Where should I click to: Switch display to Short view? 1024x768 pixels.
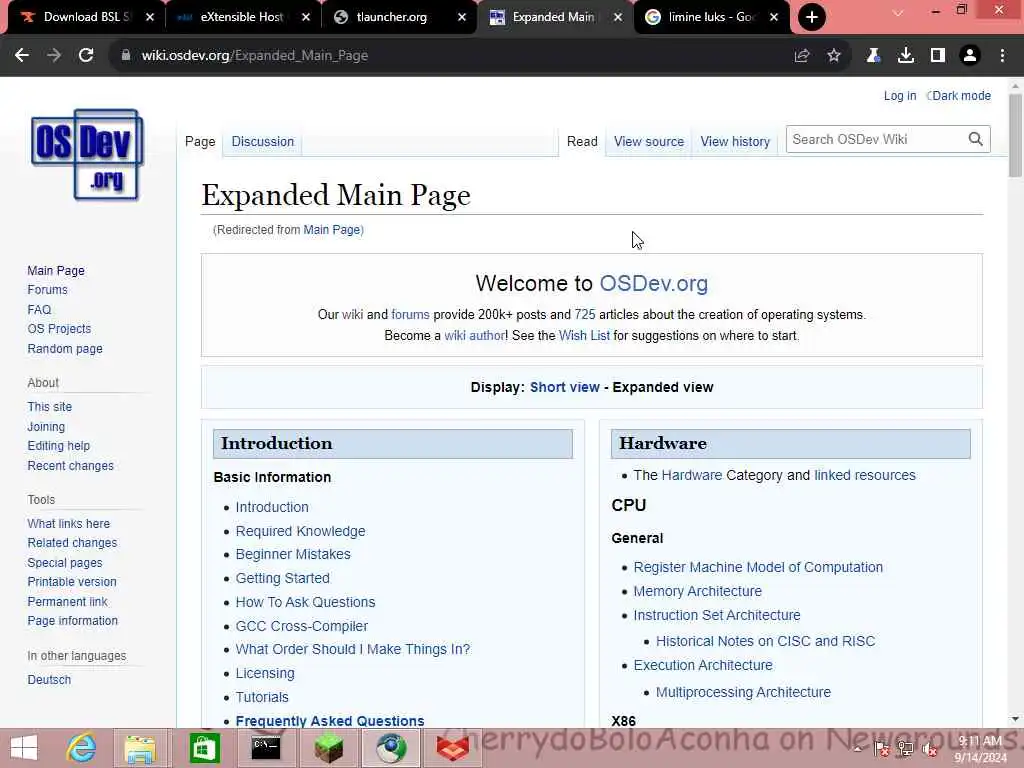(x=564, y=387)
